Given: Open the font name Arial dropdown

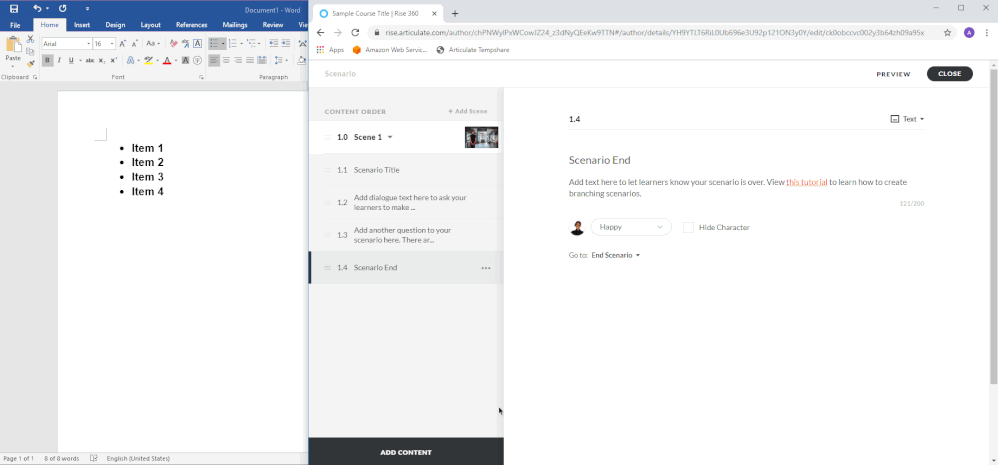Looking at the screenshot, I should tap(88, 44).
